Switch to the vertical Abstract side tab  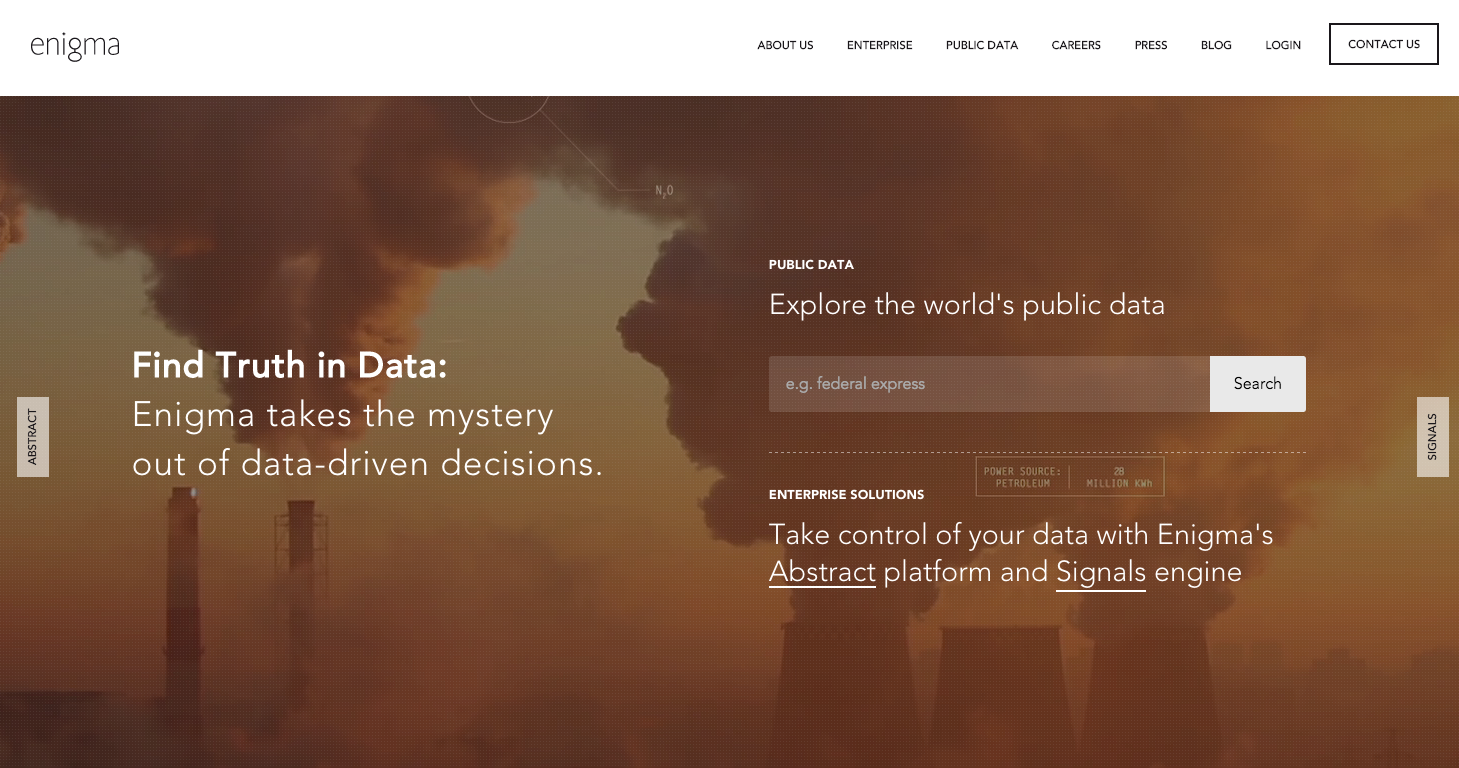pyautogui.click(x=33, y=437)
